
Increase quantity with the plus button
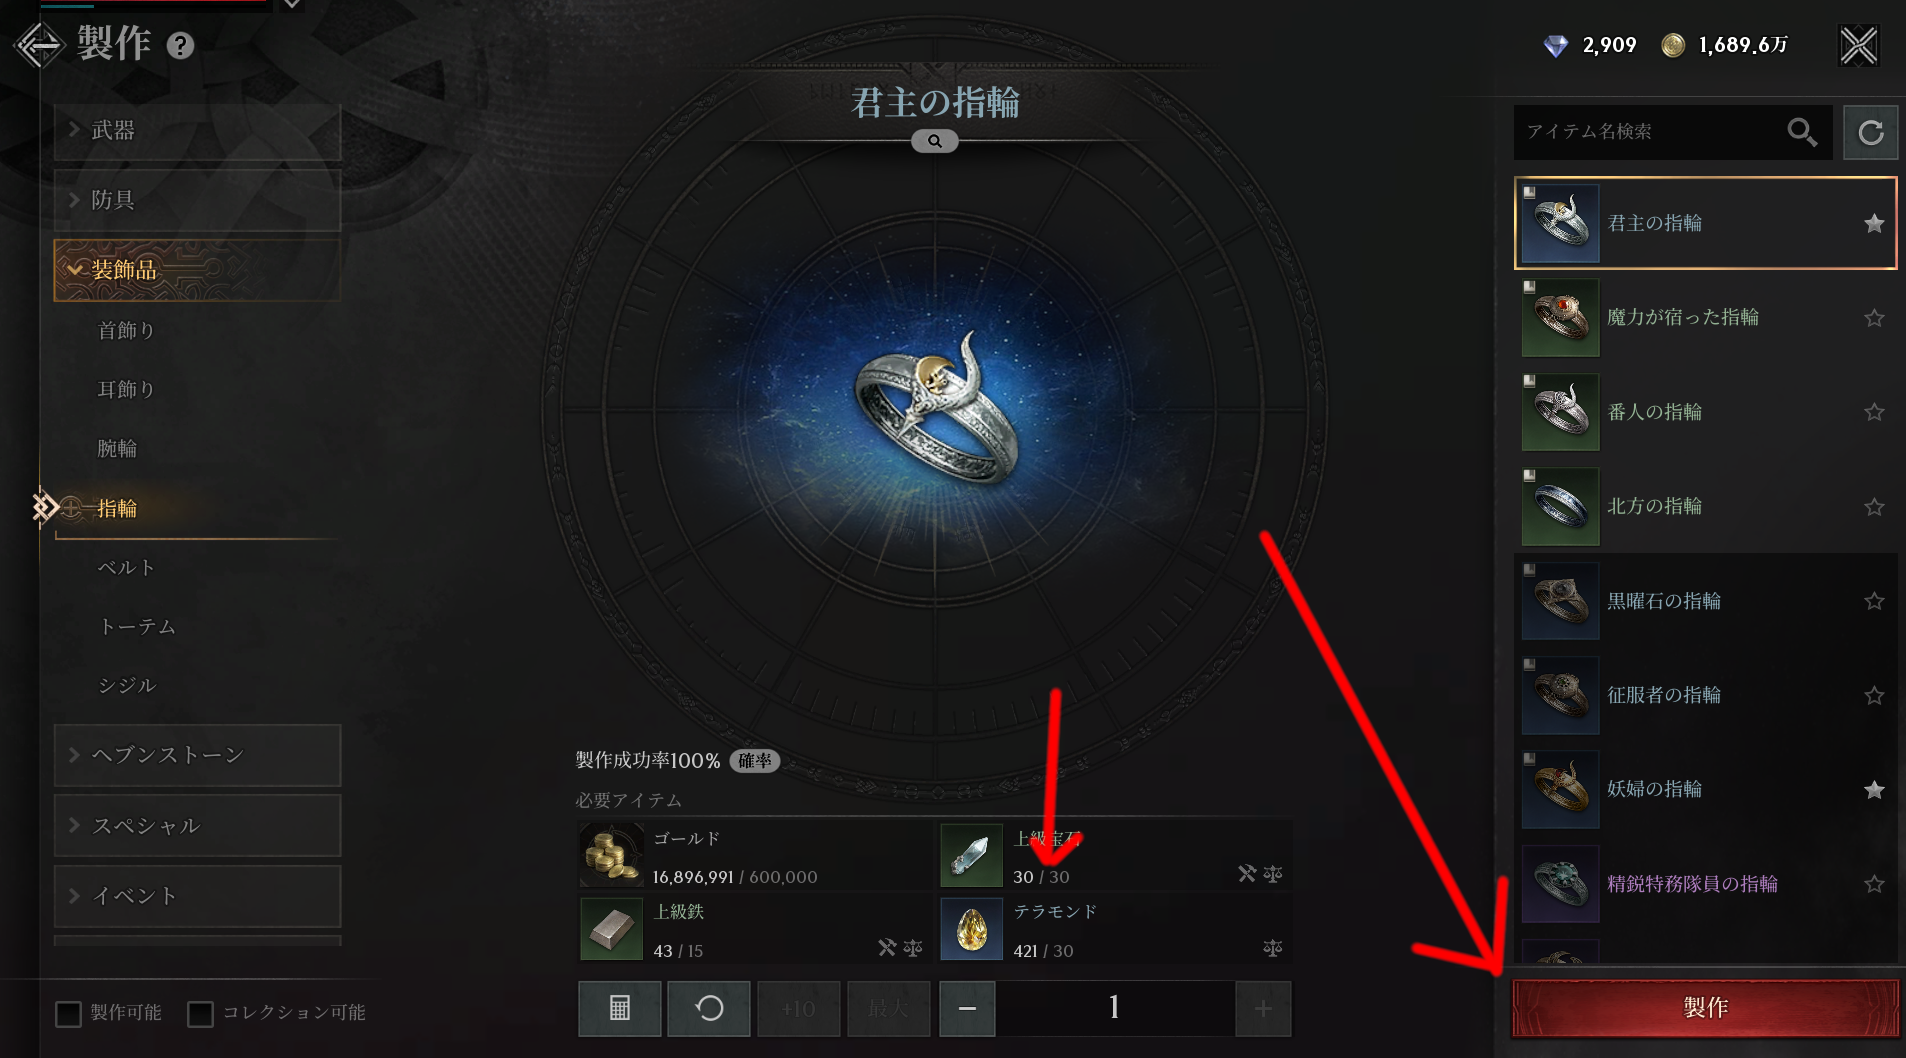[x=1263, y=1008]
